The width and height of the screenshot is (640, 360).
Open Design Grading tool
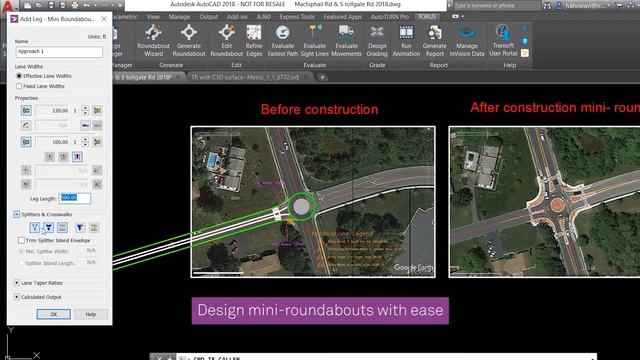click(x=377, y=40)
